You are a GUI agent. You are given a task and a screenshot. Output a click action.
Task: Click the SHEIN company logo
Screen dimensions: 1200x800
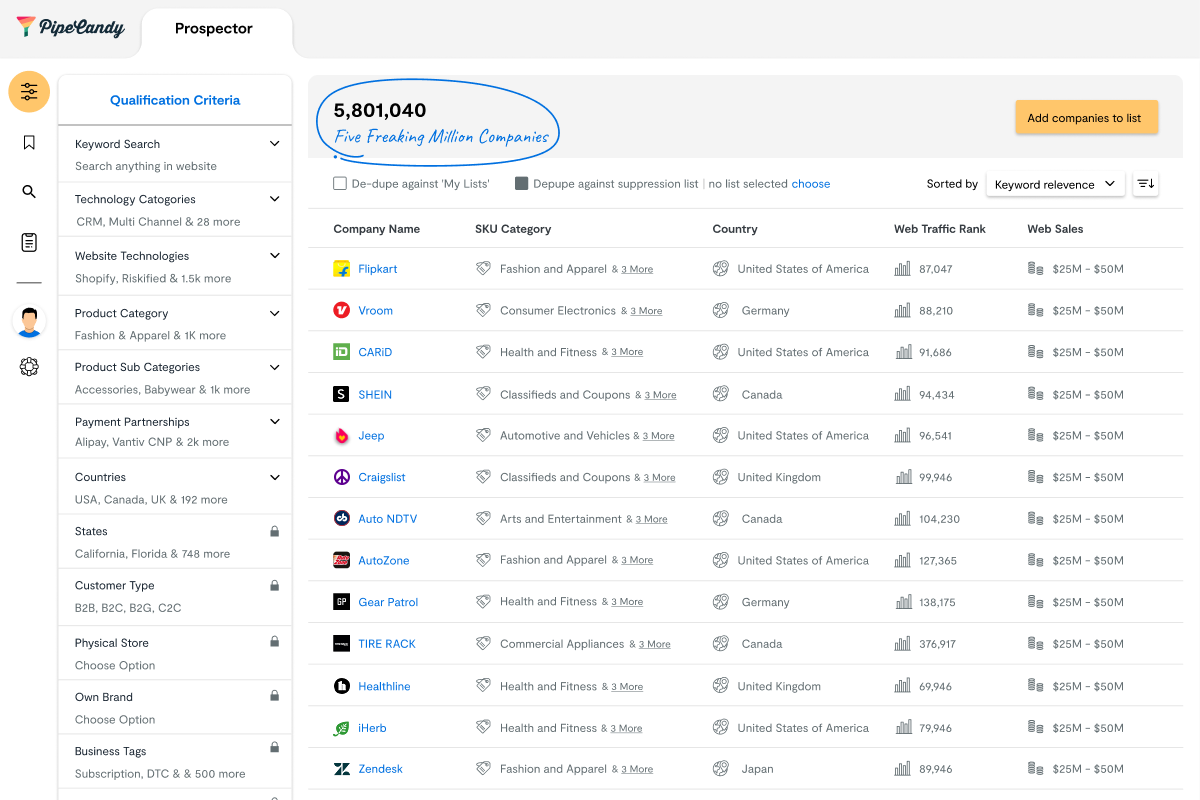pyautogui.click(x=341, y=394)
